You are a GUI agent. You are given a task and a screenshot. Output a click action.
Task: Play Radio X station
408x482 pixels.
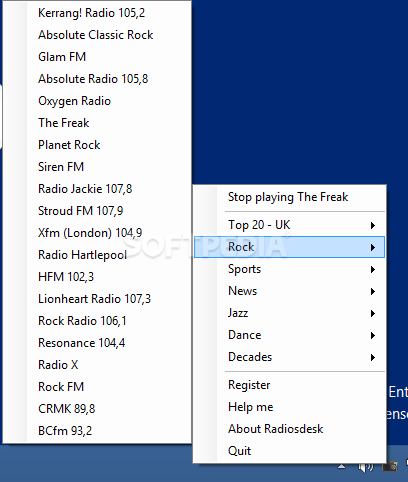pyautogui.click(x=97, y=365)
